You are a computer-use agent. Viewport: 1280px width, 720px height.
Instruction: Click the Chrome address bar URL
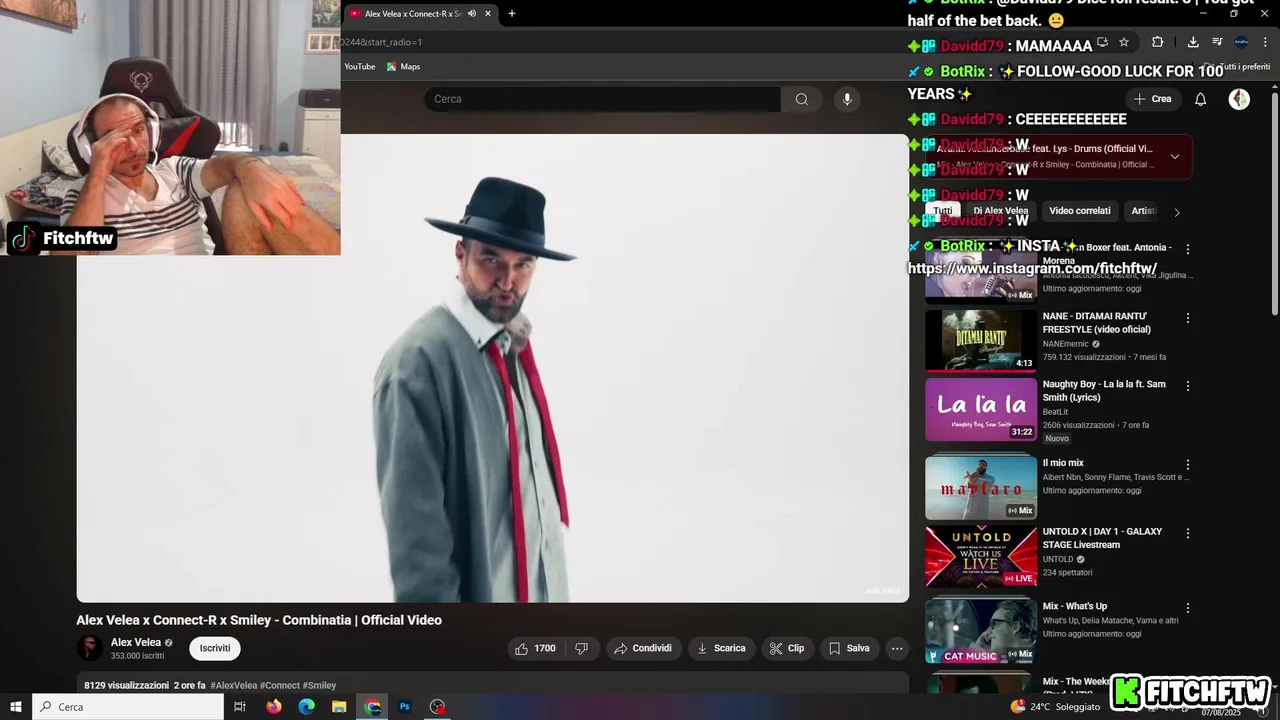(381, 42)
